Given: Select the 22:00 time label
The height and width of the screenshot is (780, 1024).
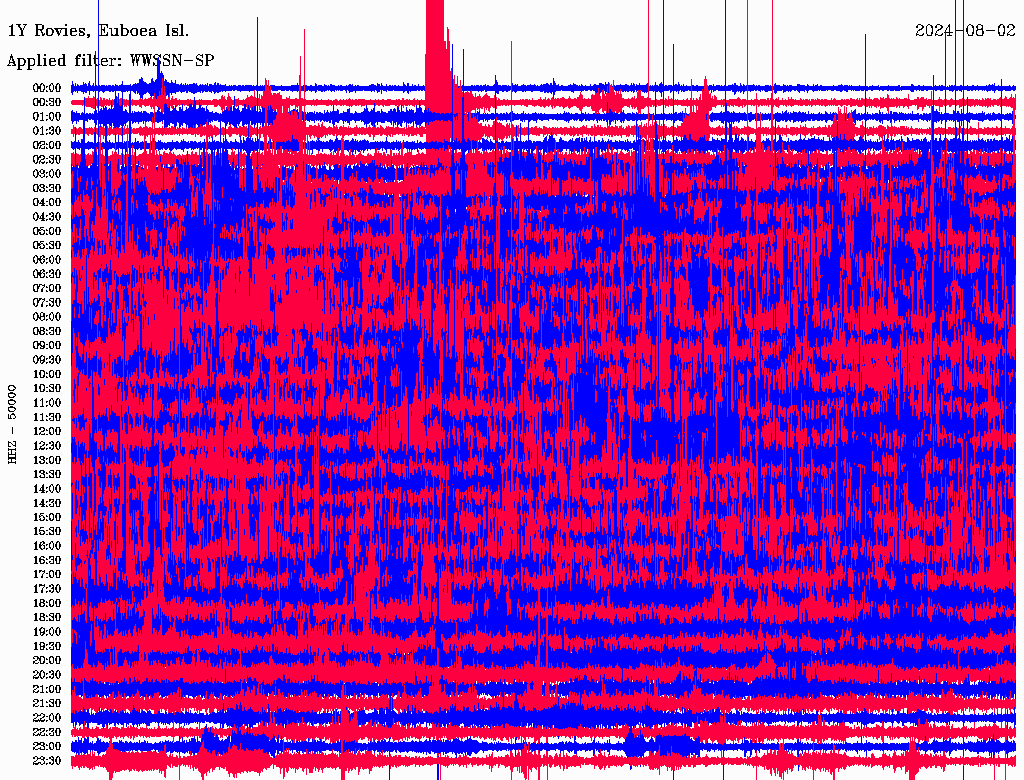Looking at the screenshot, I should [x=47, y=718].
